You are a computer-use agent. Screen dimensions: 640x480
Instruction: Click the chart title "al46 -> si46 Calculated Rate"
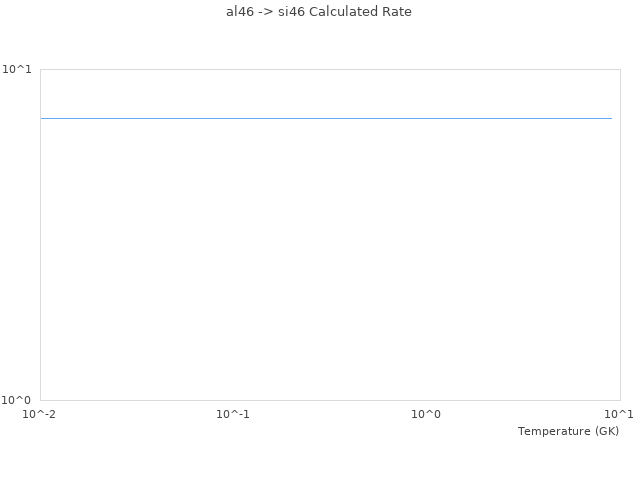point(319,12)
